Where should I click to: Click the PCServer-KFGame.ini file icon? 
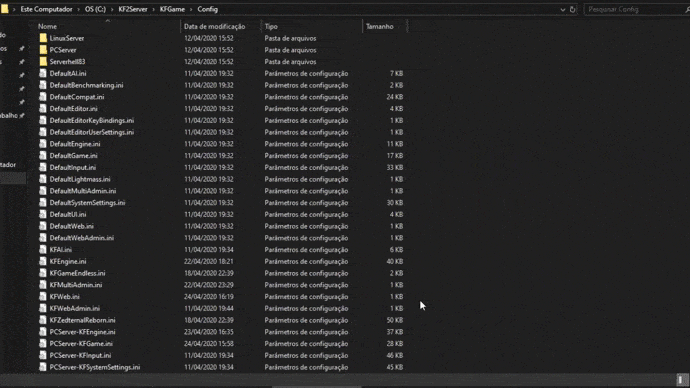(x=43, y=344)
